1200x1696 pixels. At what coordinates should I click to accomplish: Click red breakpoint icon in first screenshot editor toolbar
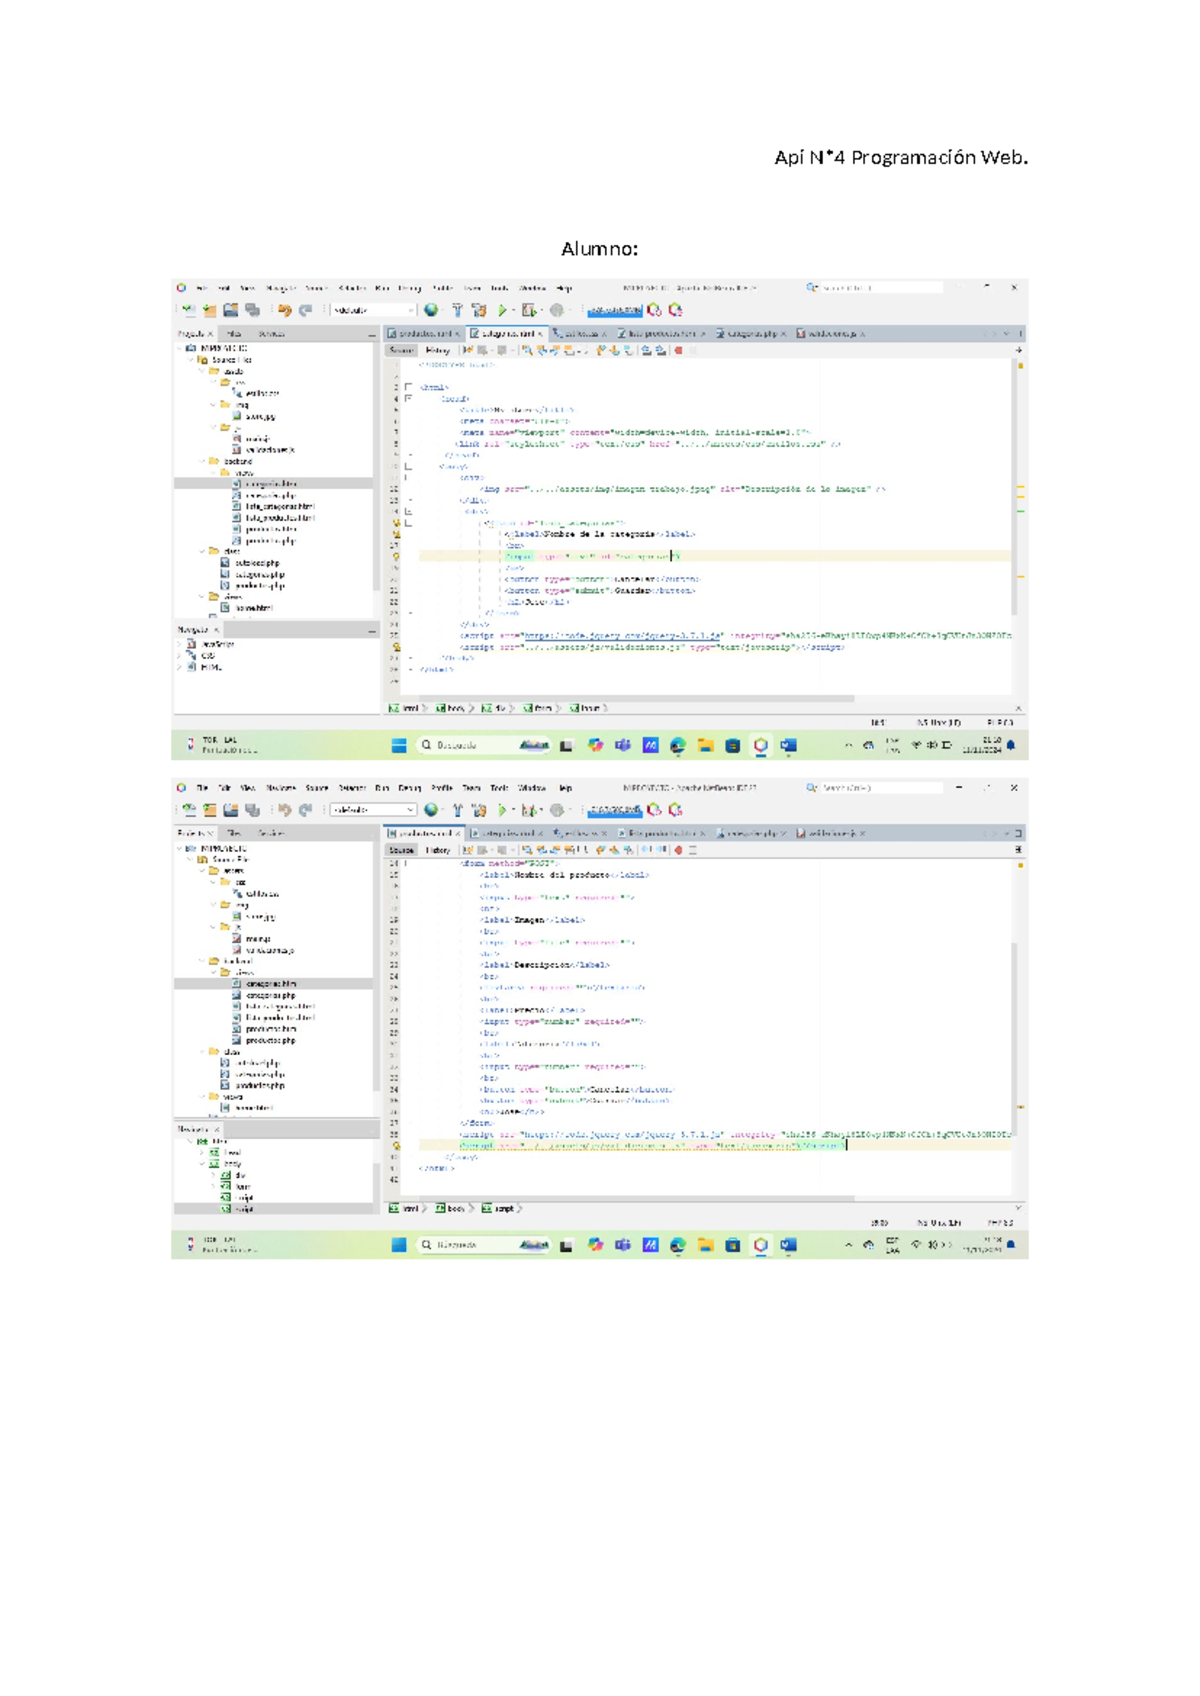679,350
